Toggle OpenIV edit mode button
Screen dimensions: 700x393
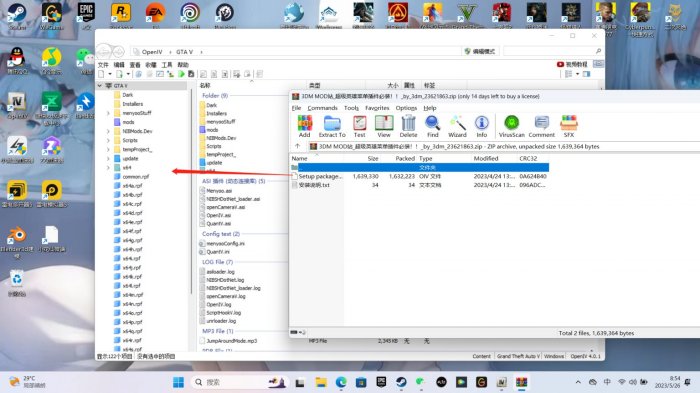[x=480, y=51]
